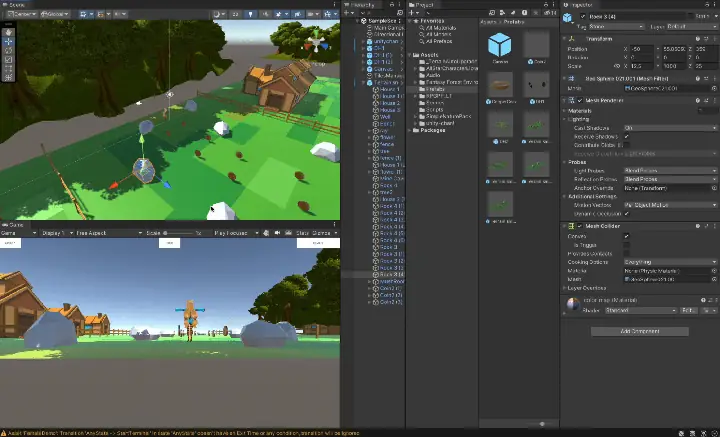This screenshot has height=437, width=720.
Task: Open the Transform component kebab menu
Action: click(715, 39)
